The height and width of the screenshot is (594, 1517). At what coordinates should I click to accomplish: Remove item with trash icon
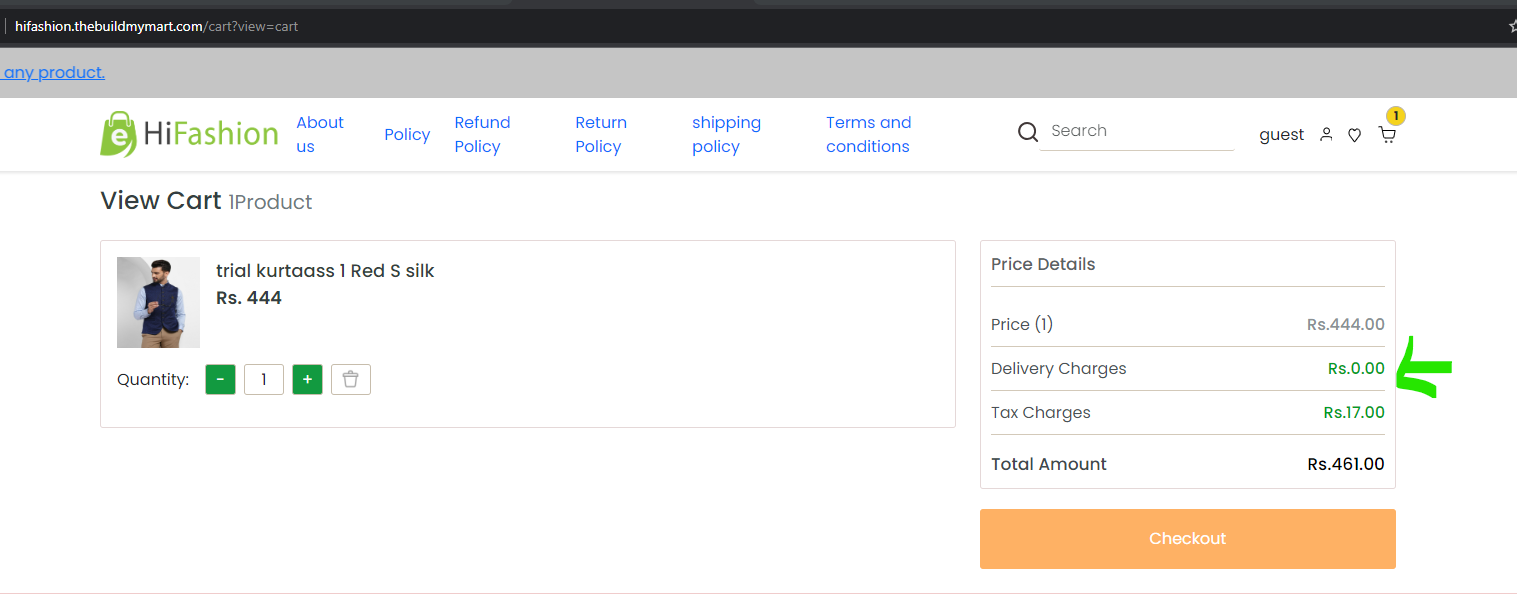pyautogui.click(x=351, y=380)
